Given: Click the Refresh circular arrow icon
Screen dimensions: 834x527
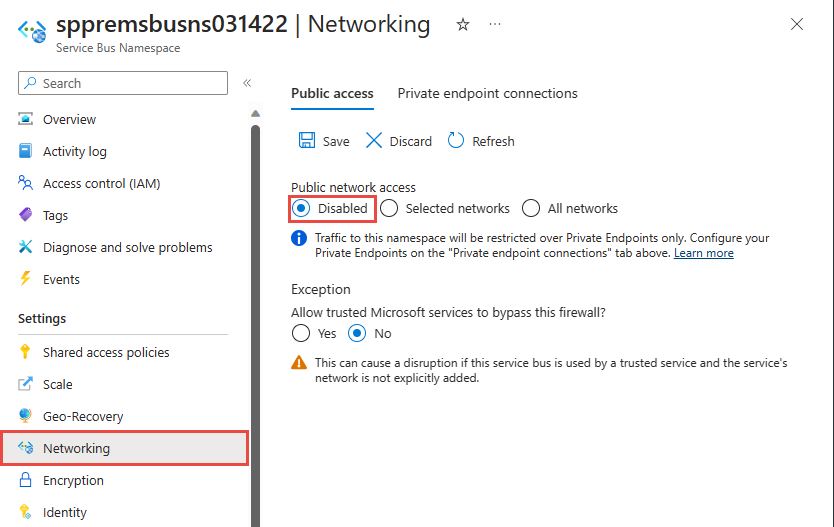Looking at the screenshot, I should [x=455, y=140].
